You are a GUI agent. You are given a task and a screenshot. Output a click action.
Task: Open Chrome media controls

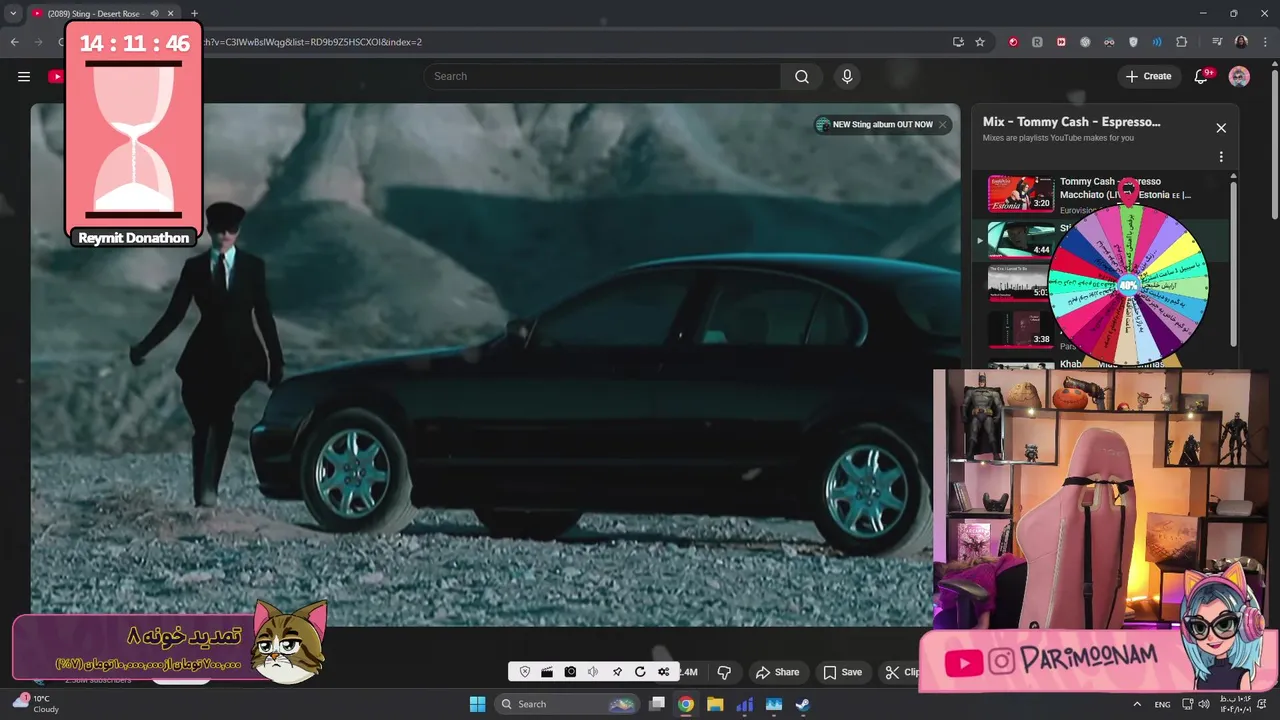click(x=1217, y=42)
